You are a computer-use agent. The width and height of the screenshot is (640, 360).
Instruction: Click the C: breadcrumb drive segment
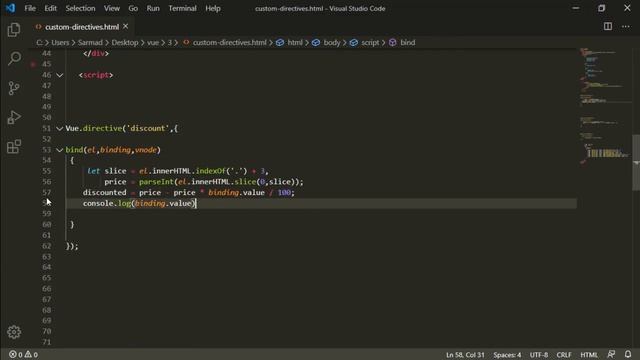click(x=39, y=42)
